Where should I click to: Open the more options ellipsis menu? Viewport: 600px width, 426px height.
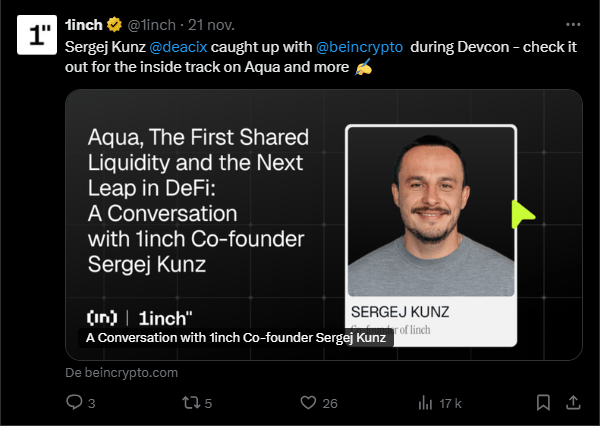click(572, 24)
